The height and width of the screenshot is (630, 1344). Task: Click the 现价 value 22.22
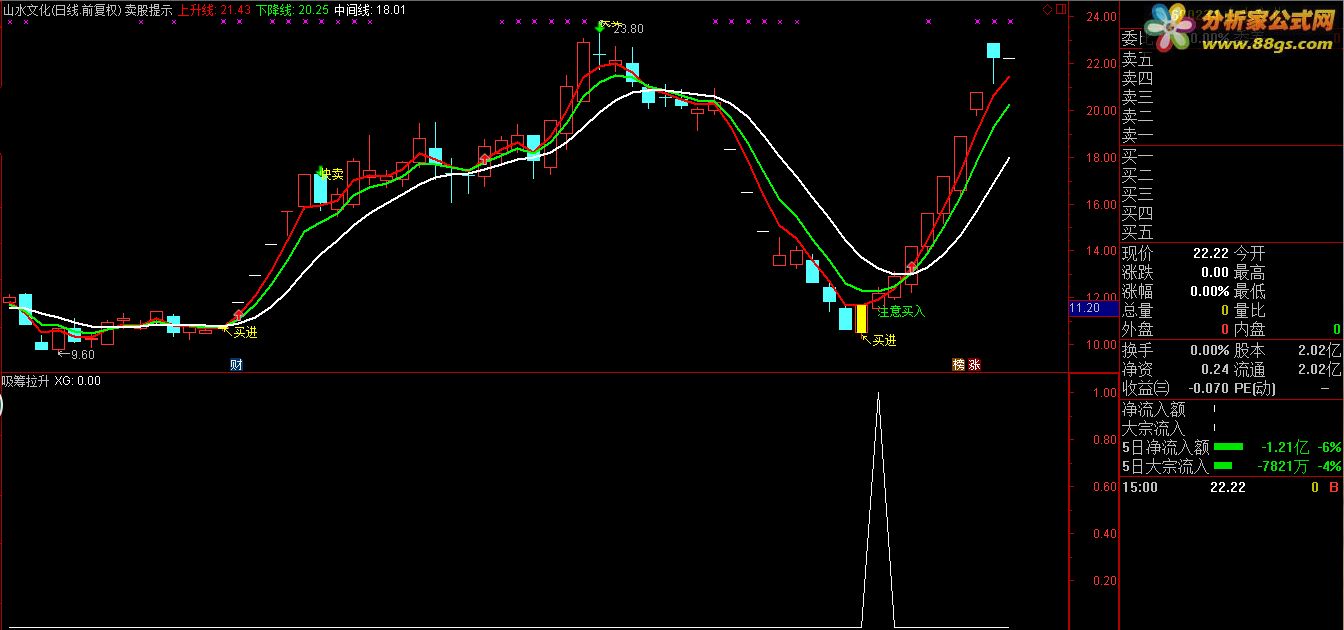click(x=1211, y=253)
